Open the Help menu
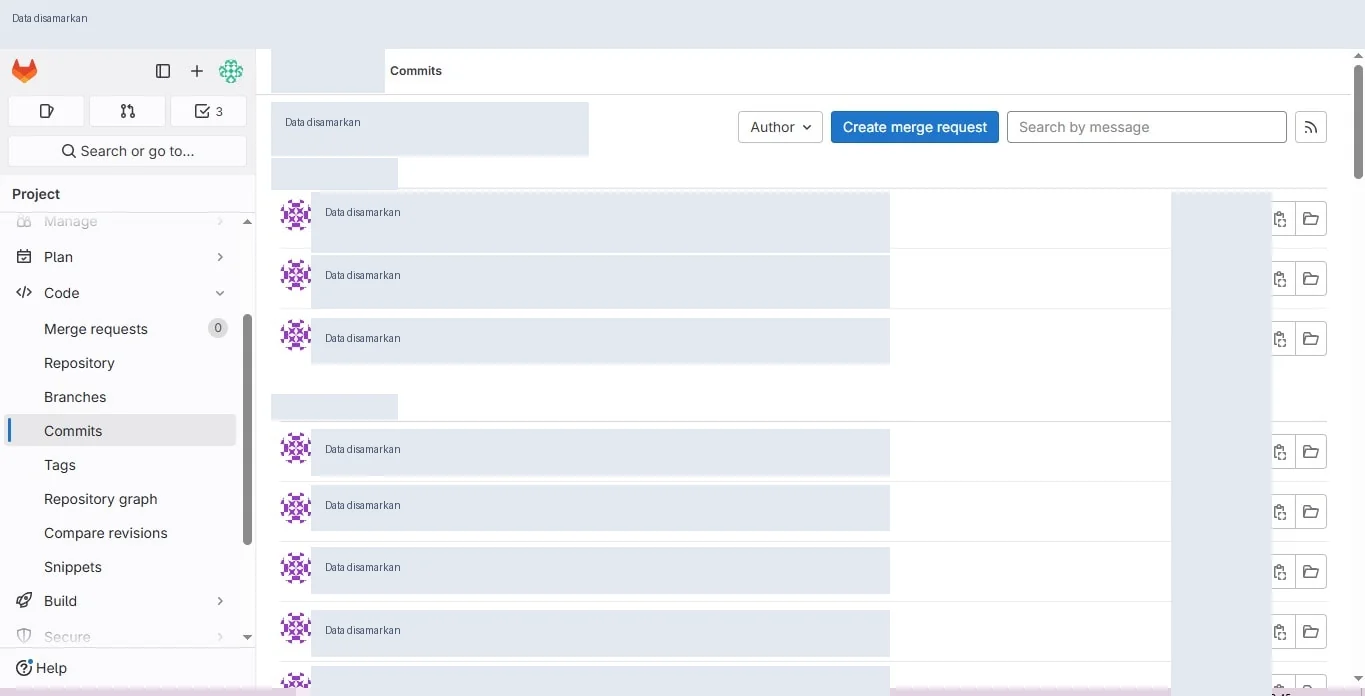The width and height of the screenshot is (1365, 696). click(41, 668)
